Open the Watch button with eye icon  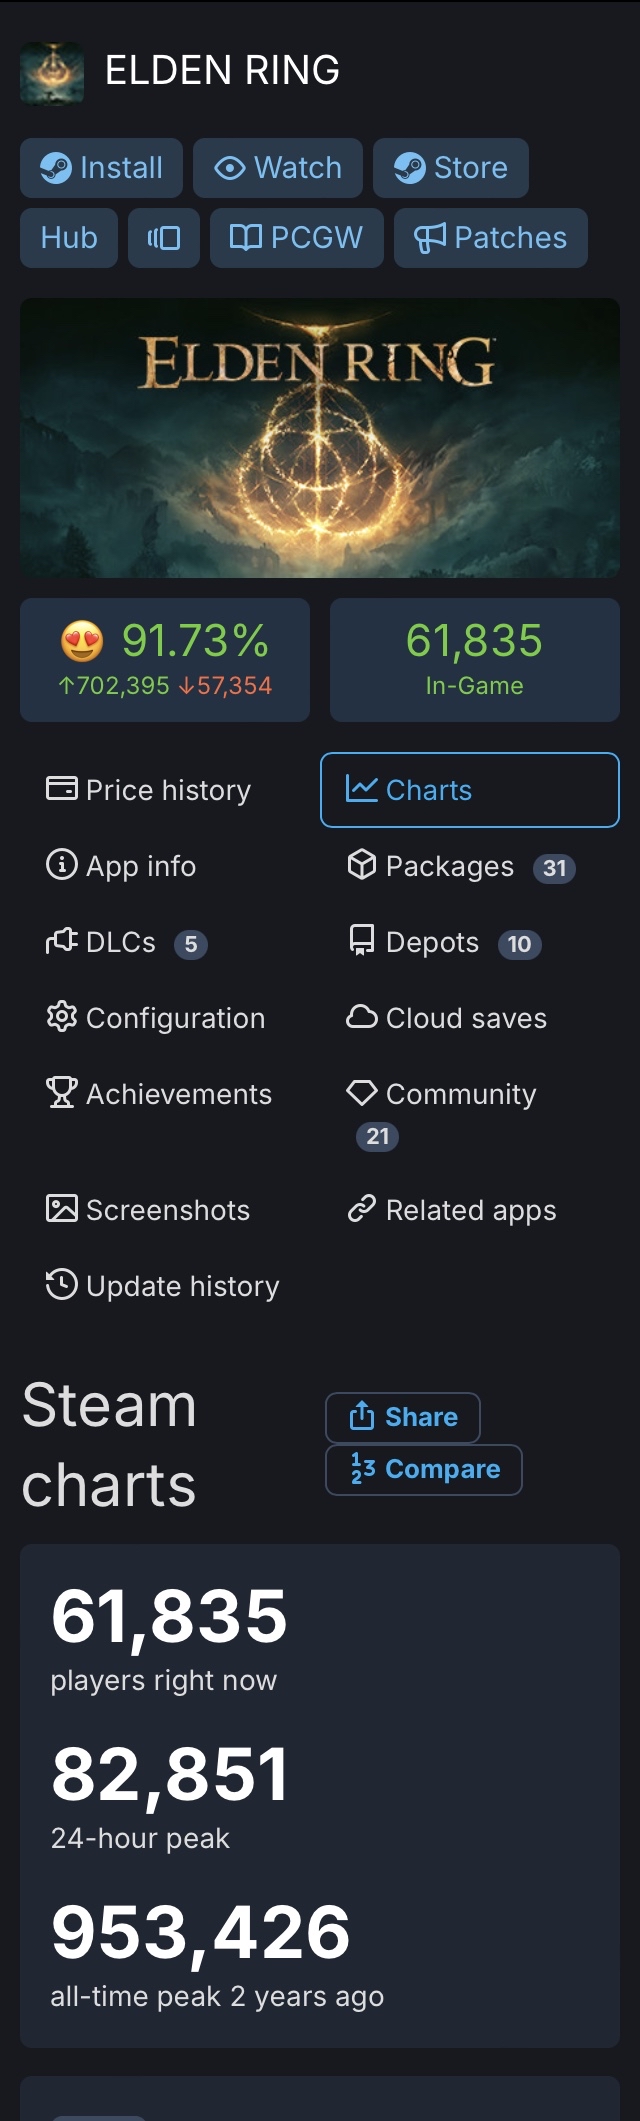coord(278,168)
